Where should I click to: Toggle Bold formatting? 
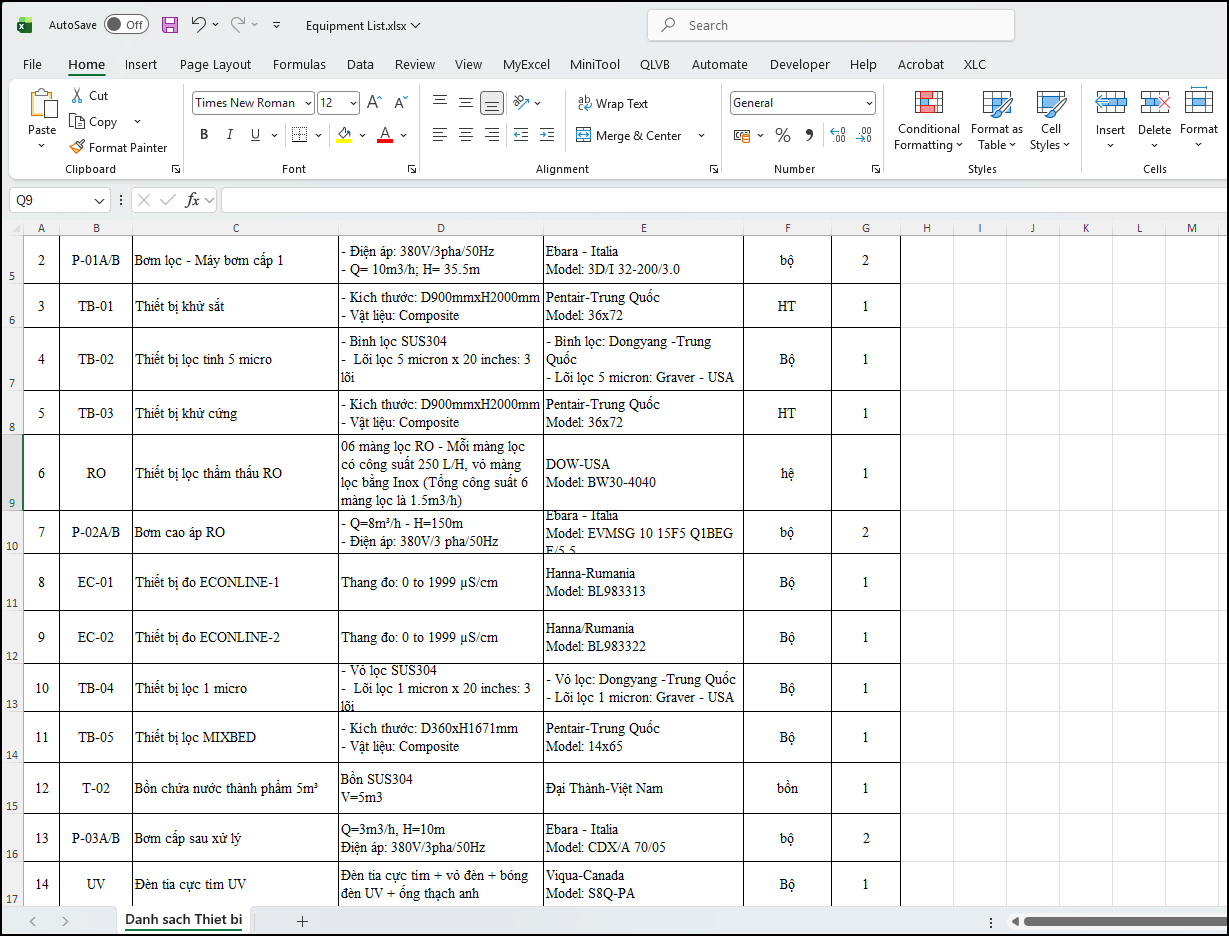(204, 135)
